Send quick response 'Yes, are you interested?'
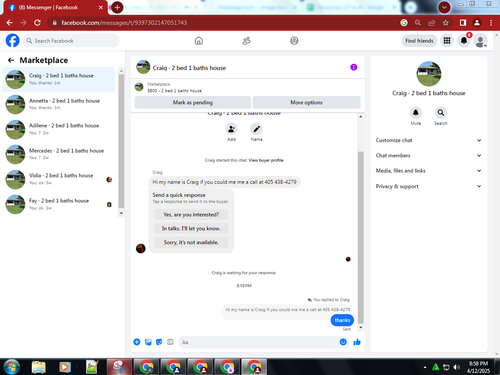 191,214
